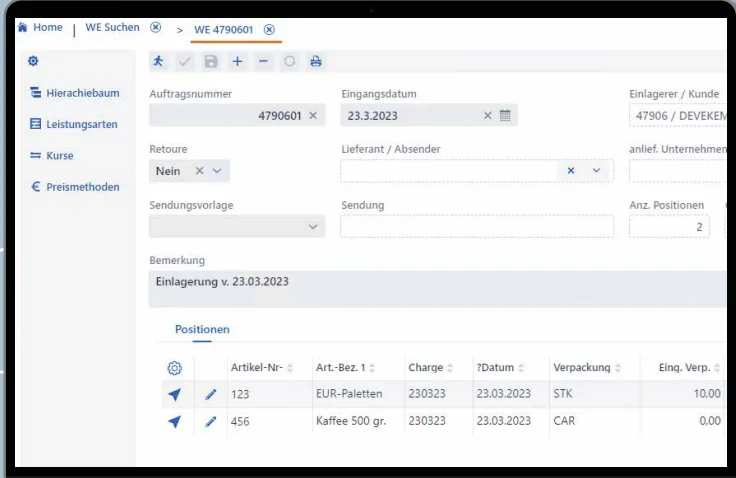Click the printer toolbar icon
Image resolution: width=736 pixels, height=478 pixels.
pos(316,61)
